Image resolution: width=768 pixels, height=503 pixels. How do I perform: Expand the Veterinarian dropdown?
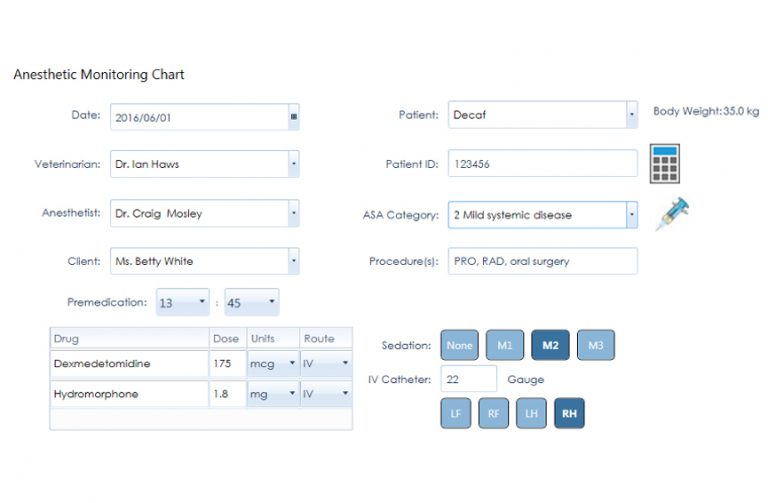[293, 164]
